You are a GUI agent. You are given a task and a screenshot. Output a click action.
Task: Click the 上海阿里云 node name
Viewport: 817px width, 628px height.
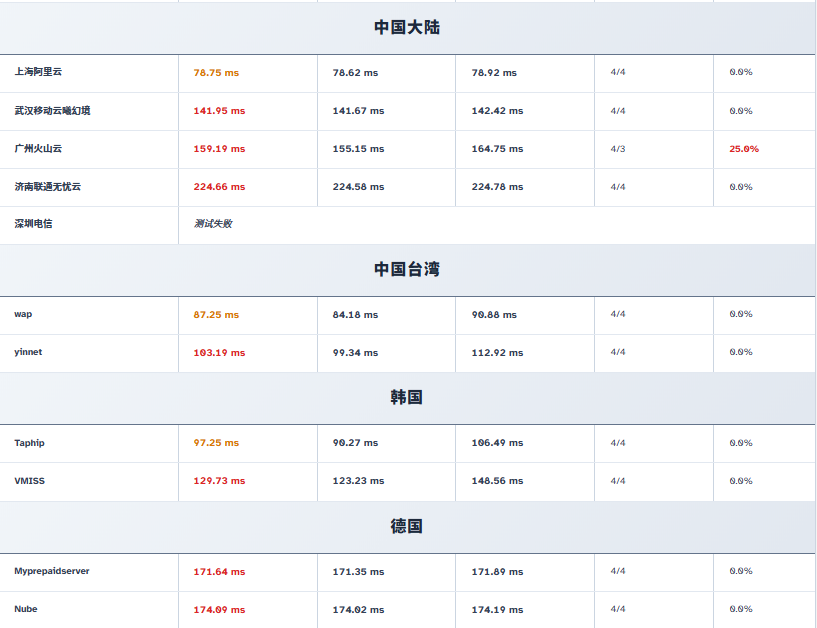pyautogui.click(x=38, y=72)
